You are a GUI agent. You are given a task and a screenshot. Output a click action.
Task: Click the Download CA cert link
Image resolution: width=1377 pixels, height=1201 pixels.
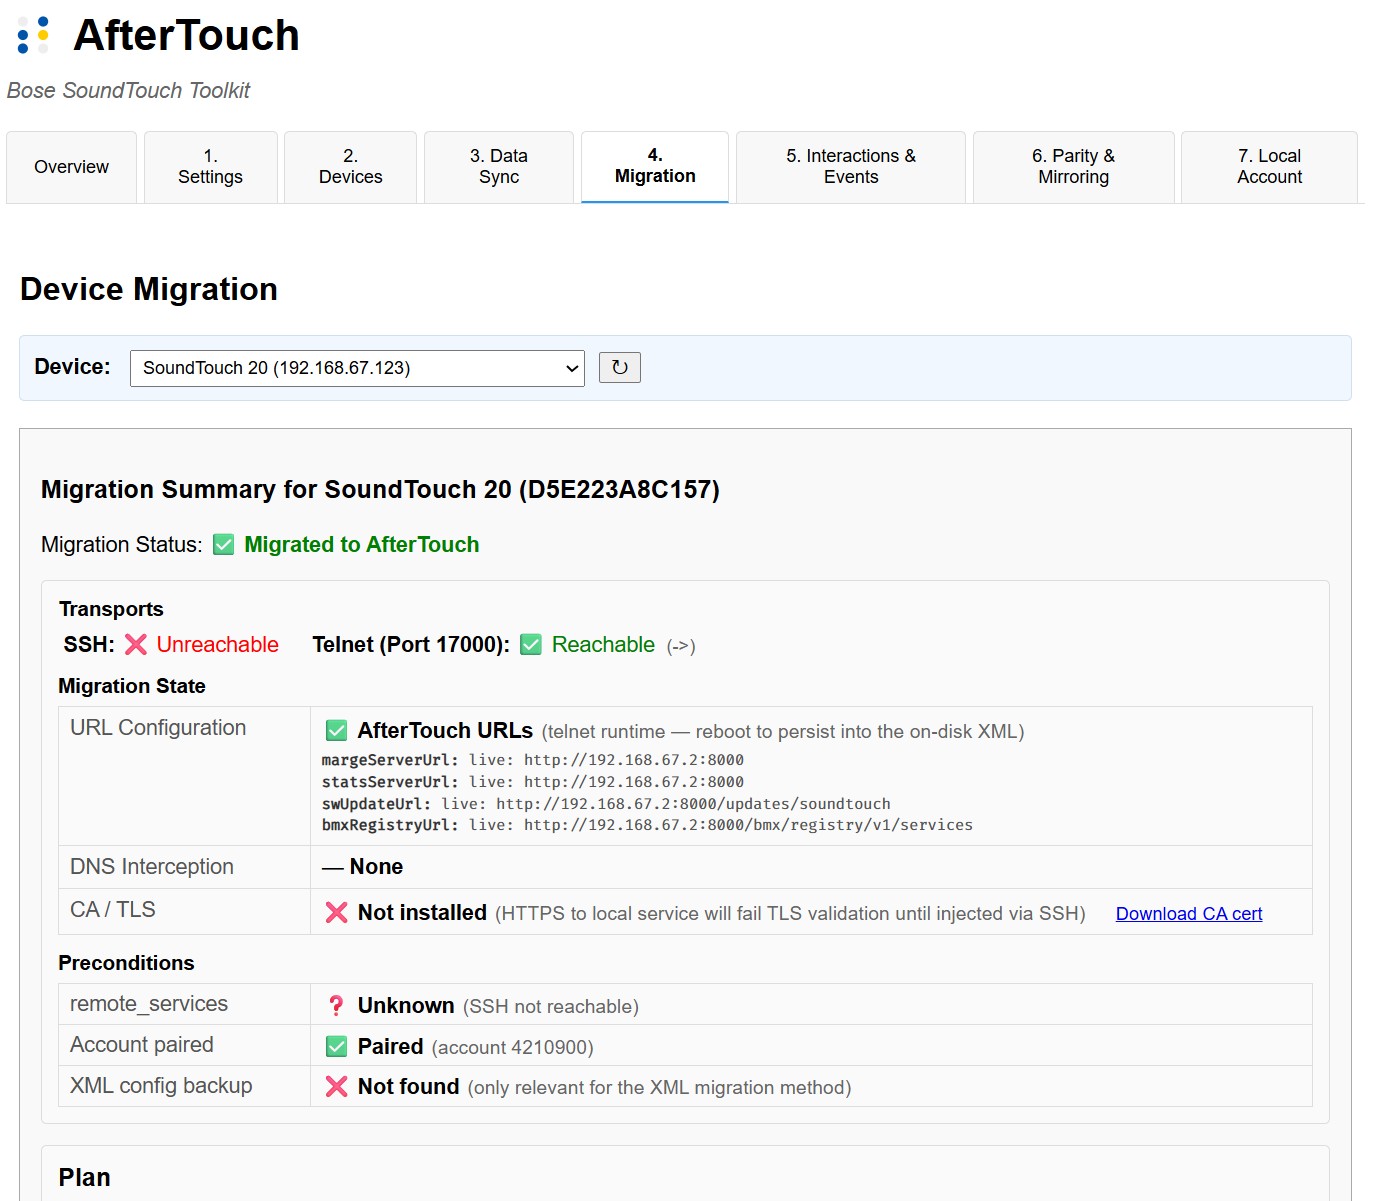tap(1189, 914)
